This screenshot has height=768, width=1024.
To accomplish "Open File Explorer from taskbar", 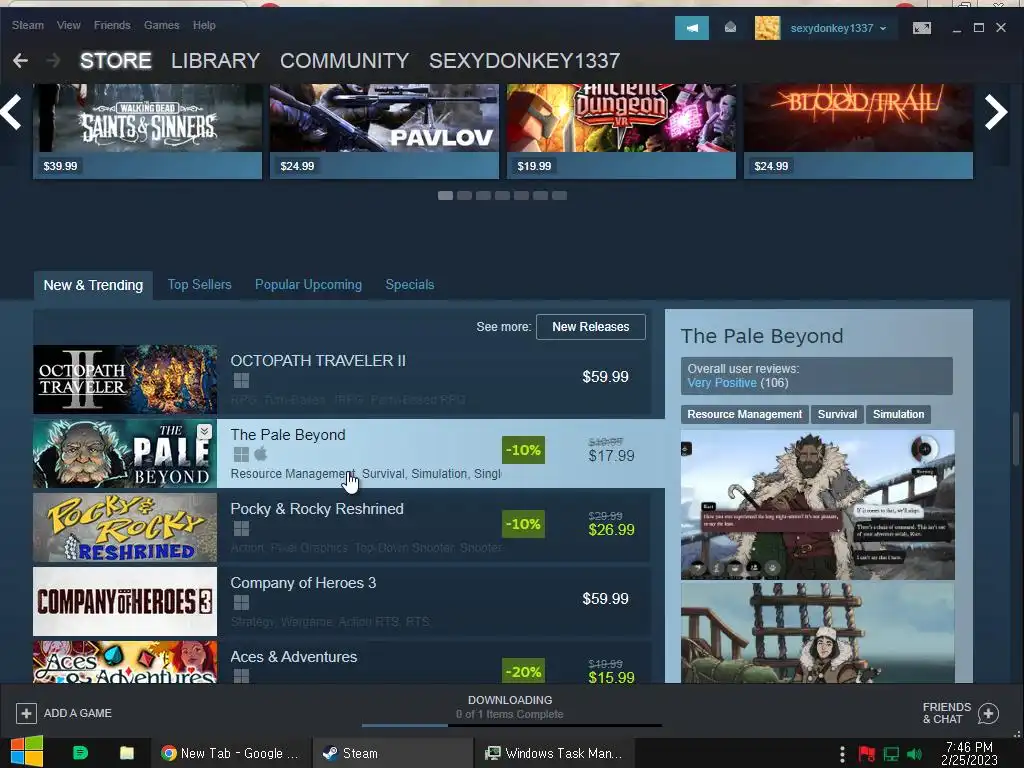I will [127, 753].
